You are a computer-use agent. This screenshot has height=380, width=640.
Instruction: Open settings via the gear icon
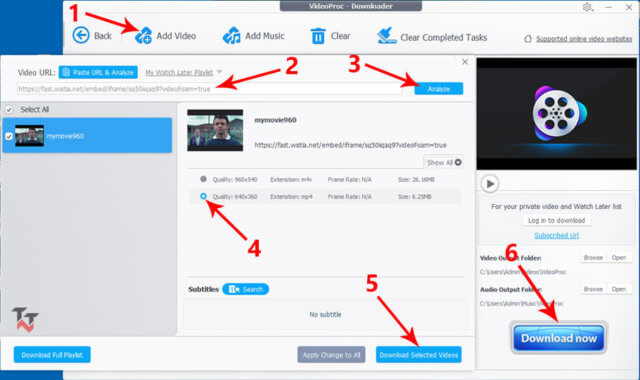click(x=587, y=7)
